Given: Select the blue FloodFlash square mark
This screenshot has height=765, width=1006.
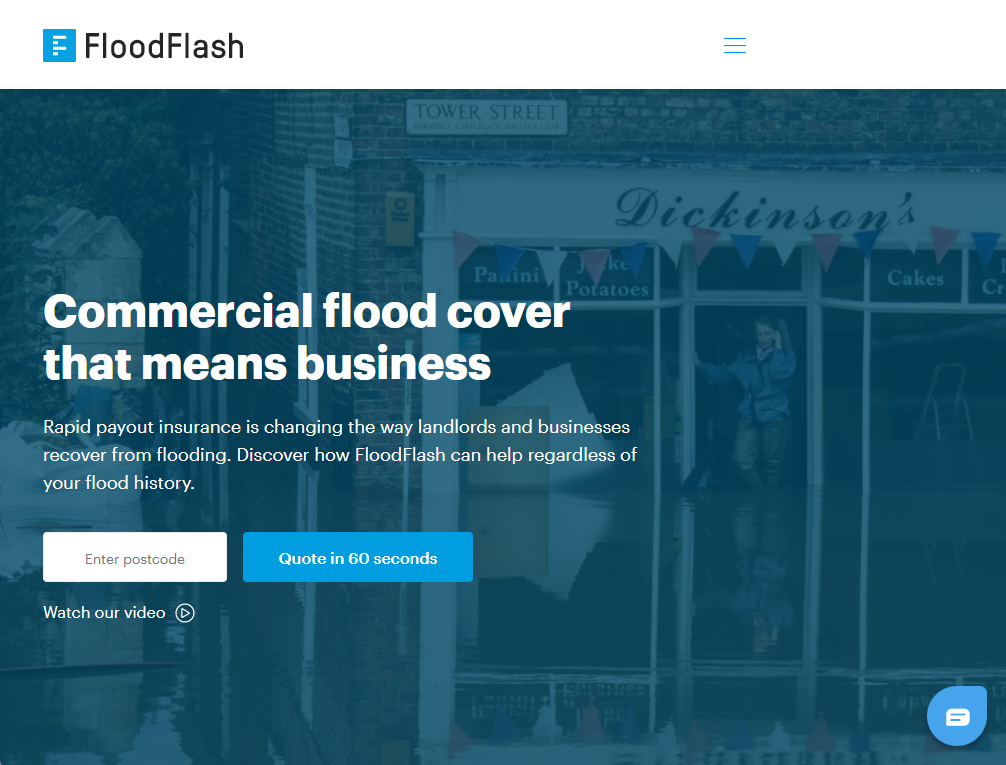Looking at the screenshot, I should pyautogui.click(x=60, y=44).
